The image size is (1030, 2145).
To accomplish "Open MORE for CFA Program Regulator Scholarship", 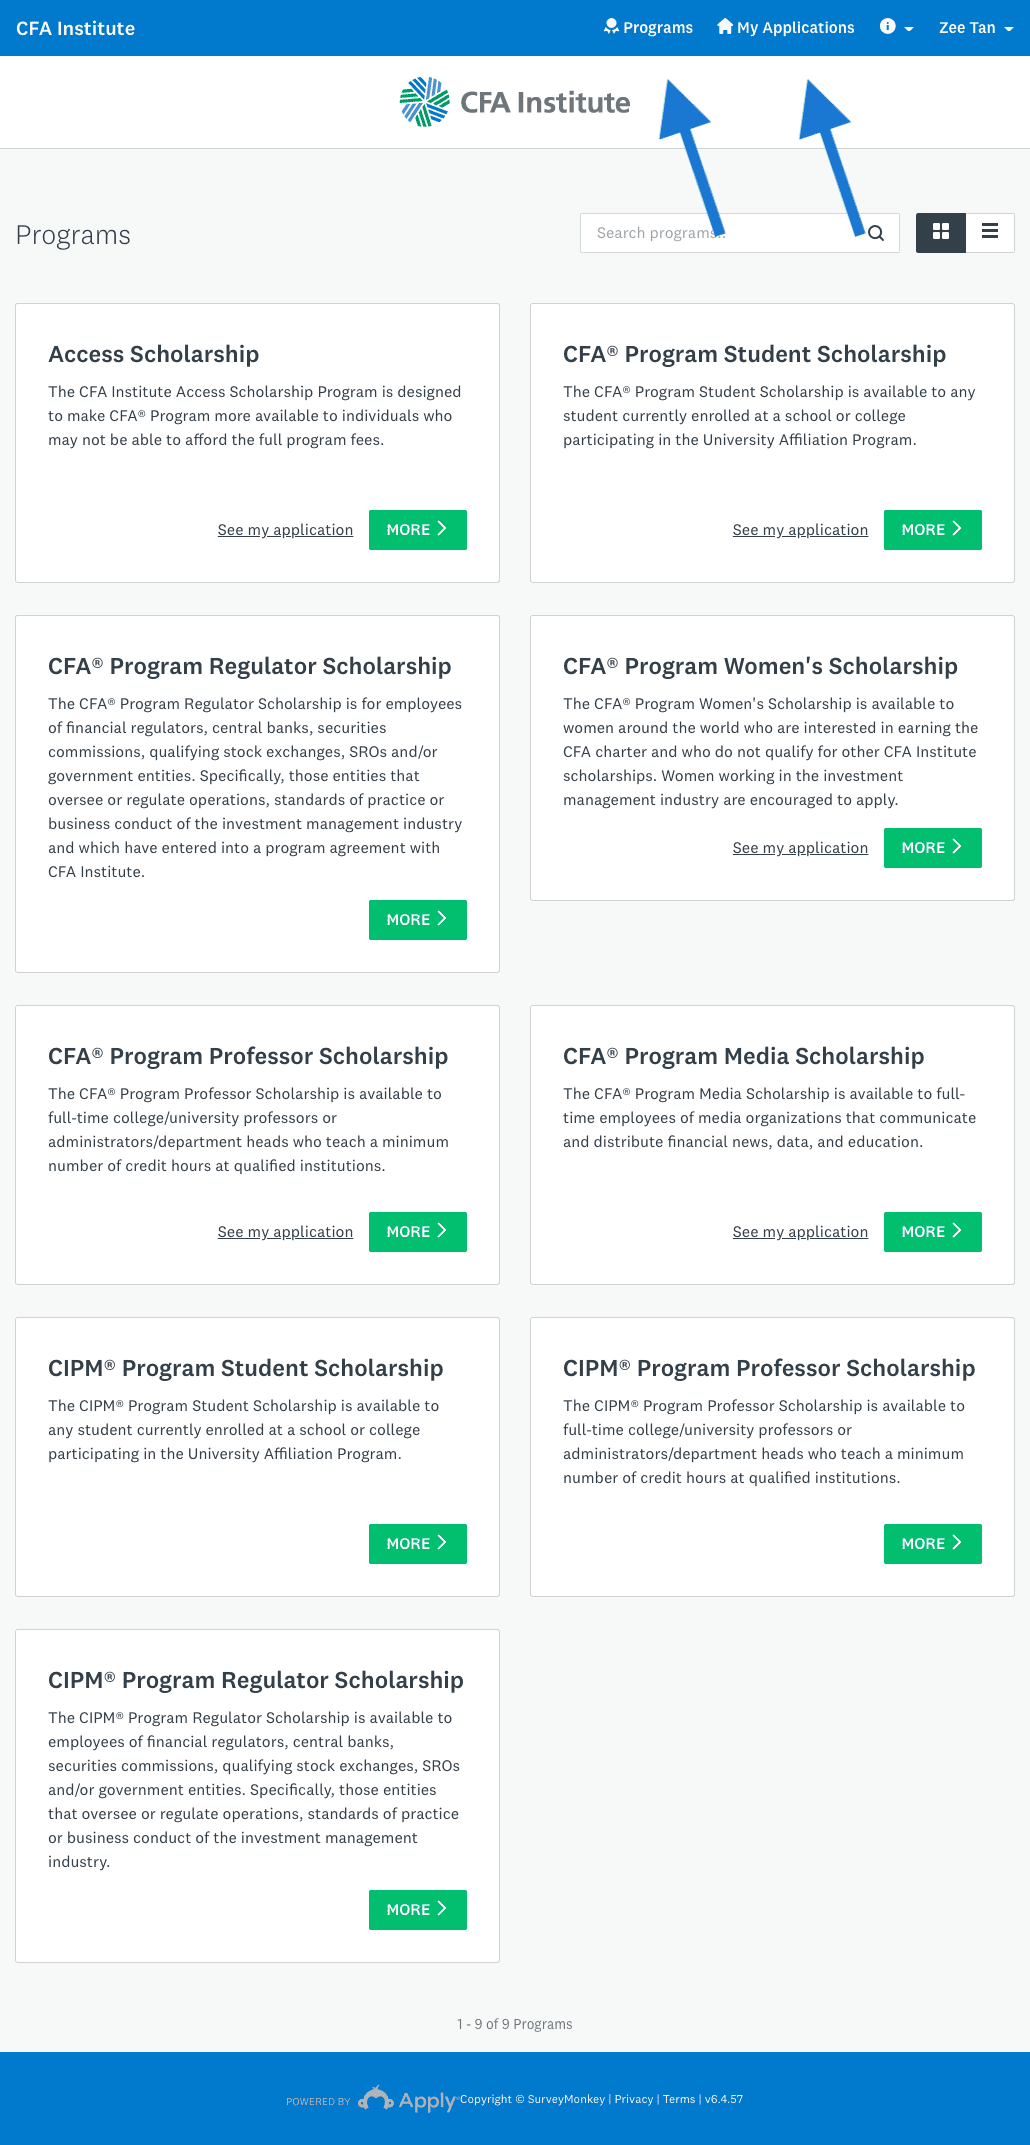I will click(x=418, y=920).
